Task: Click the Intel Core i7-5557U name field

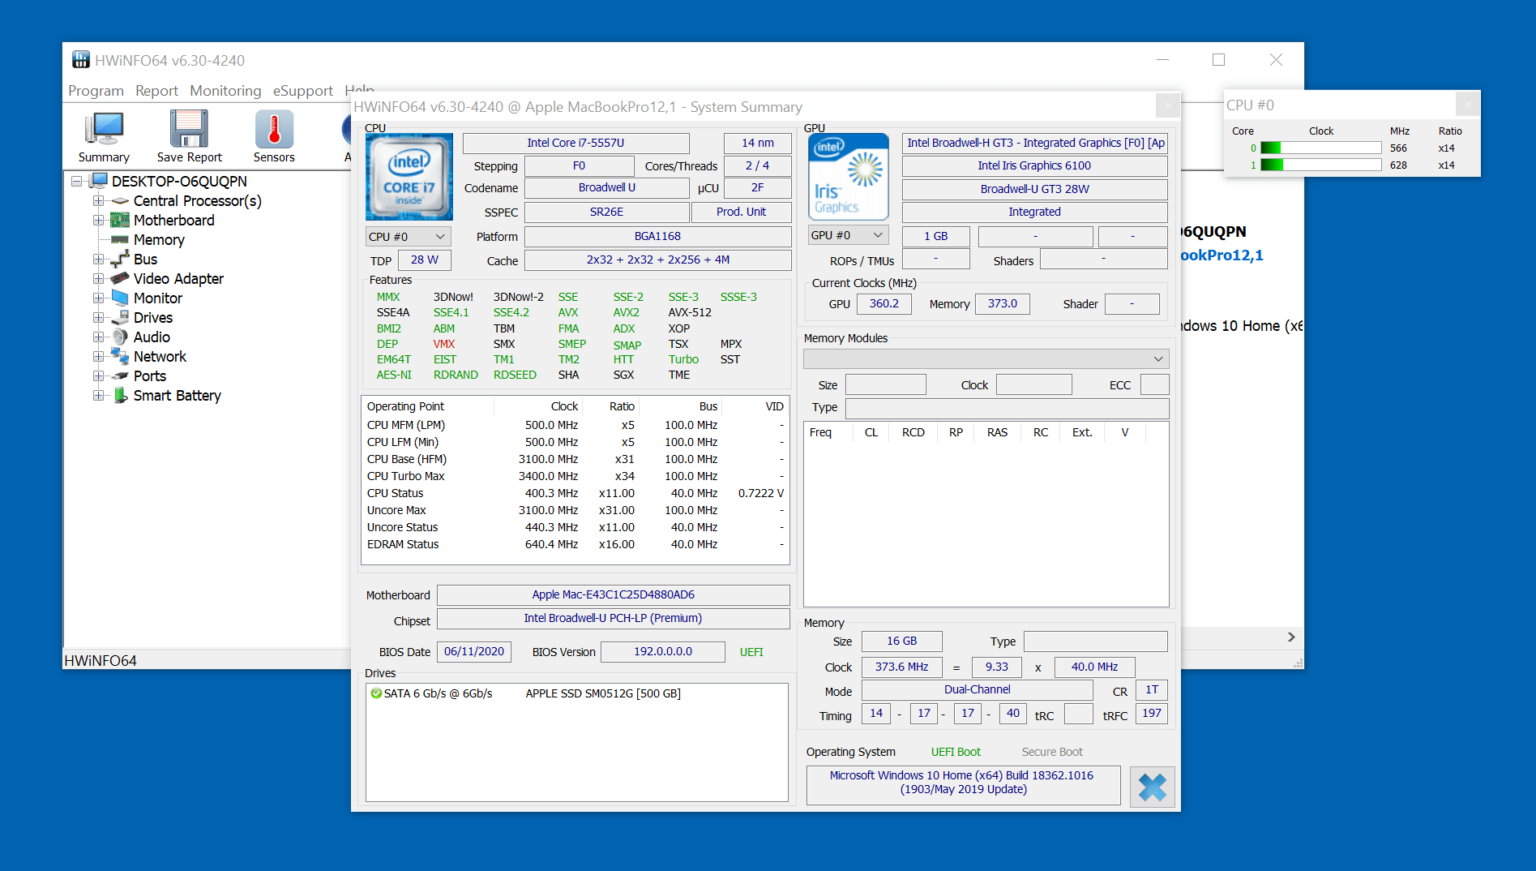Action: [576, 143]
